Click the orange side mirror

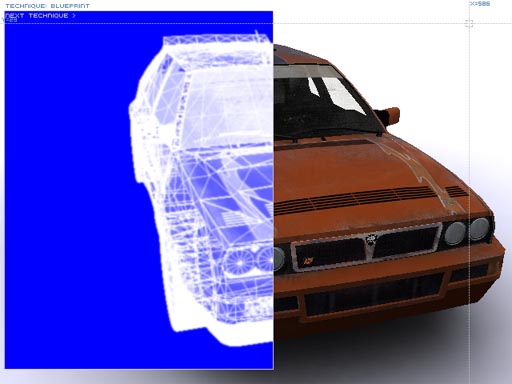[391, 115]
